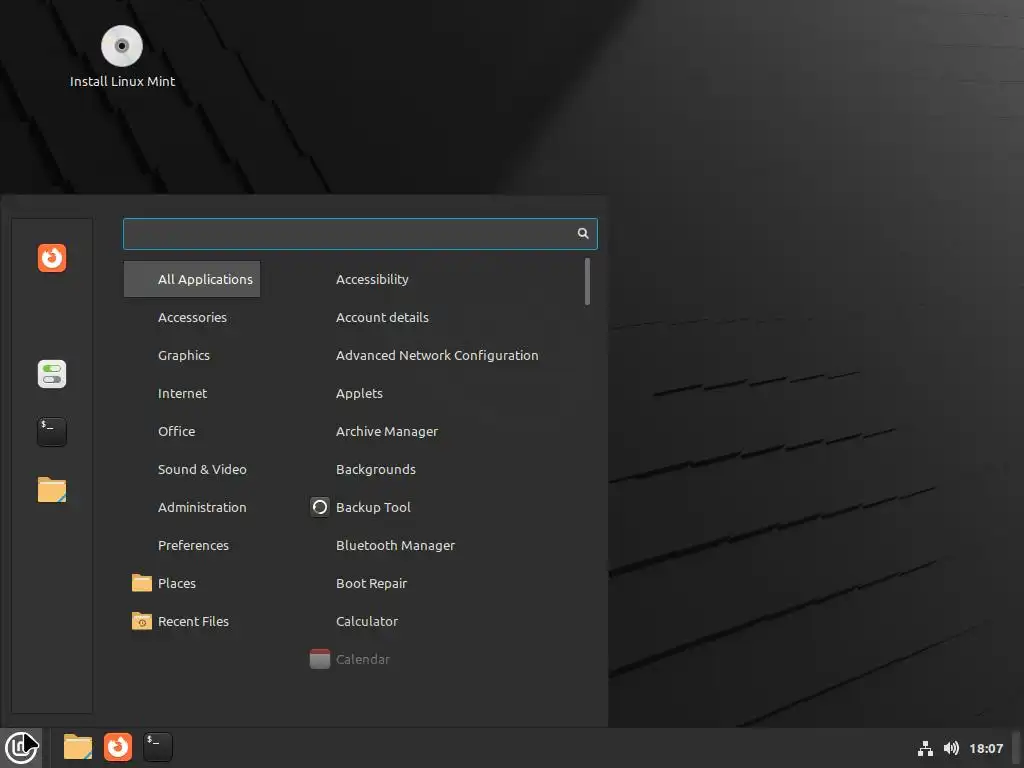The image size is (1024, 768).
Task: Select the Accessories category
Action: pyautogui.click(x=192, y=317)
